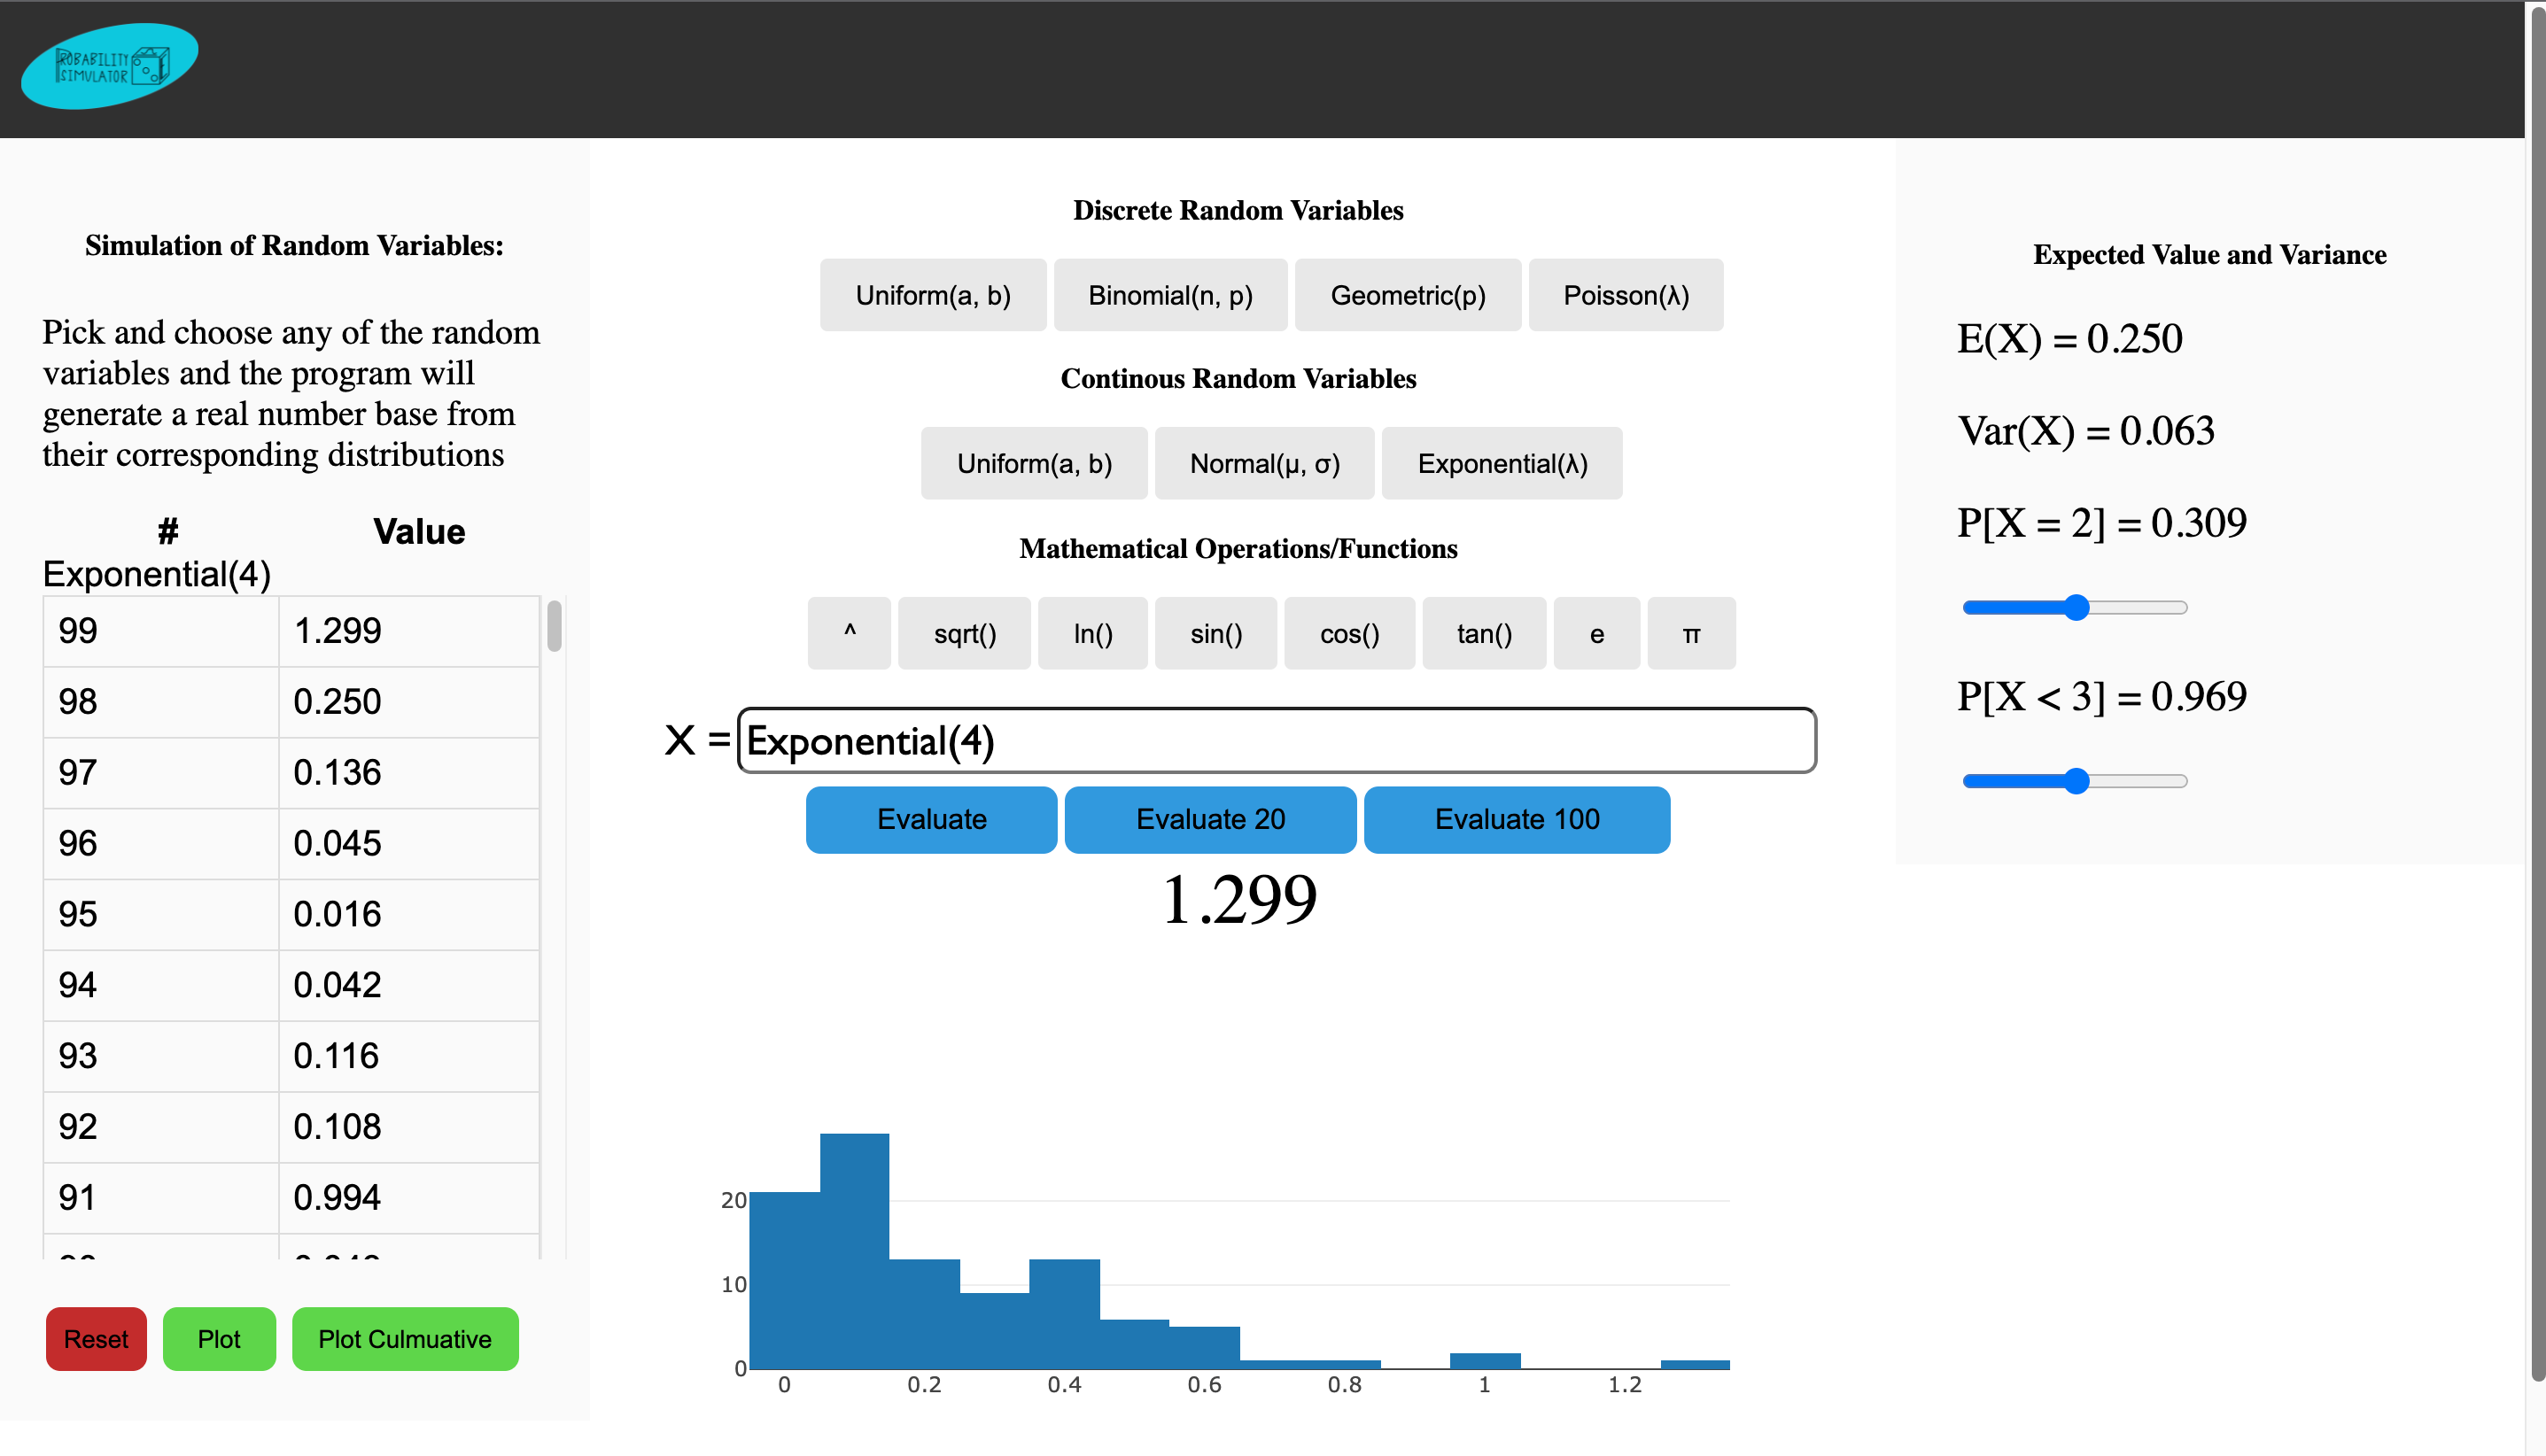
Task: Adjust the P[X = 2] slider
Action: point(2076,607)
